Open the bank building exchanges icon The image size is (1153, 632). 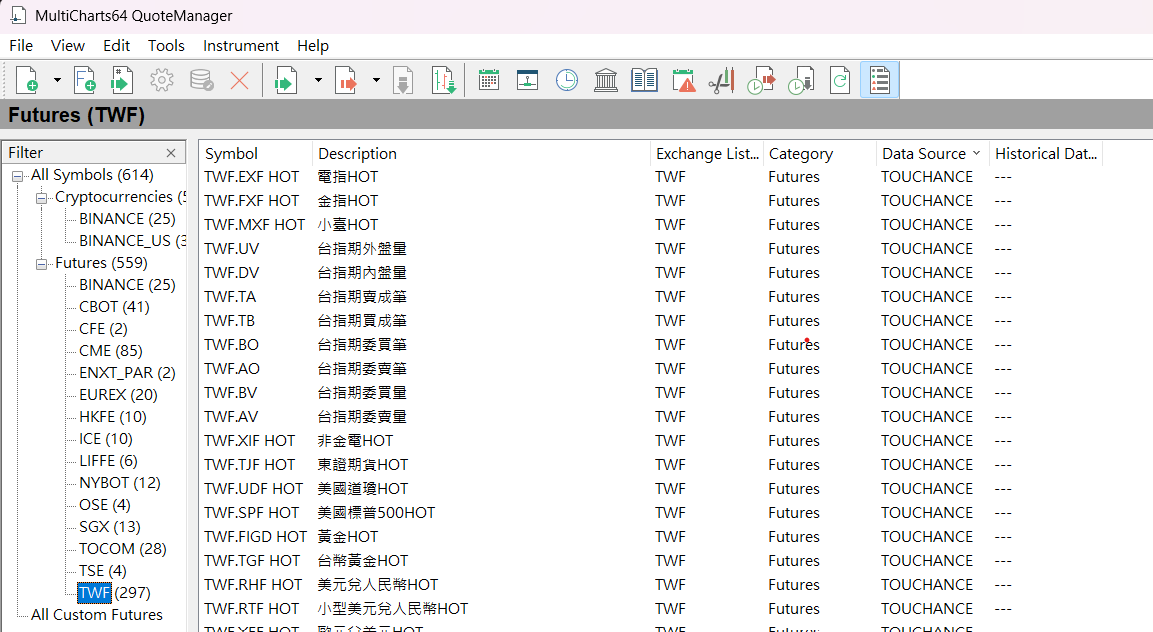click(x=605, y=80)
